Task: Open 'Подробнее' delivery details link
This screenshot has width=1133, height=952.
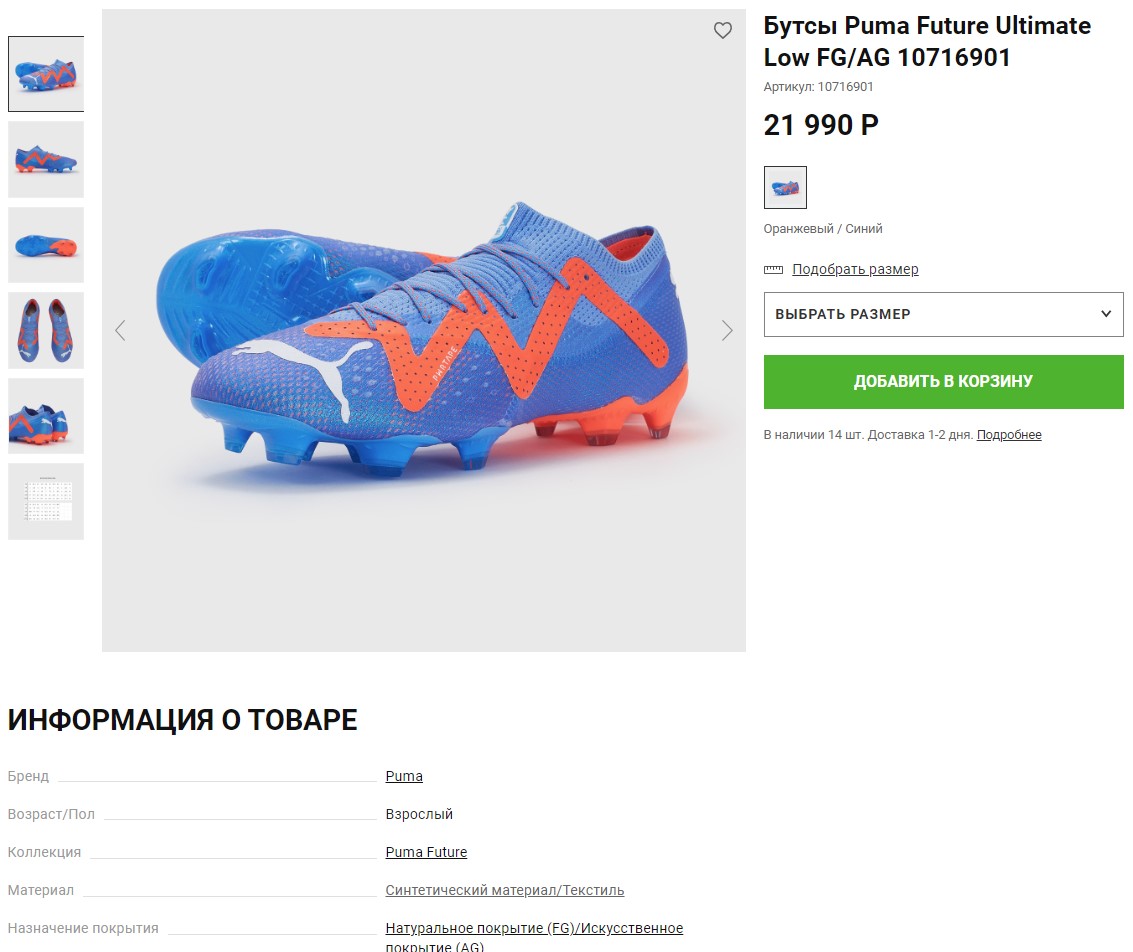Action: (x=1009, y=435)
